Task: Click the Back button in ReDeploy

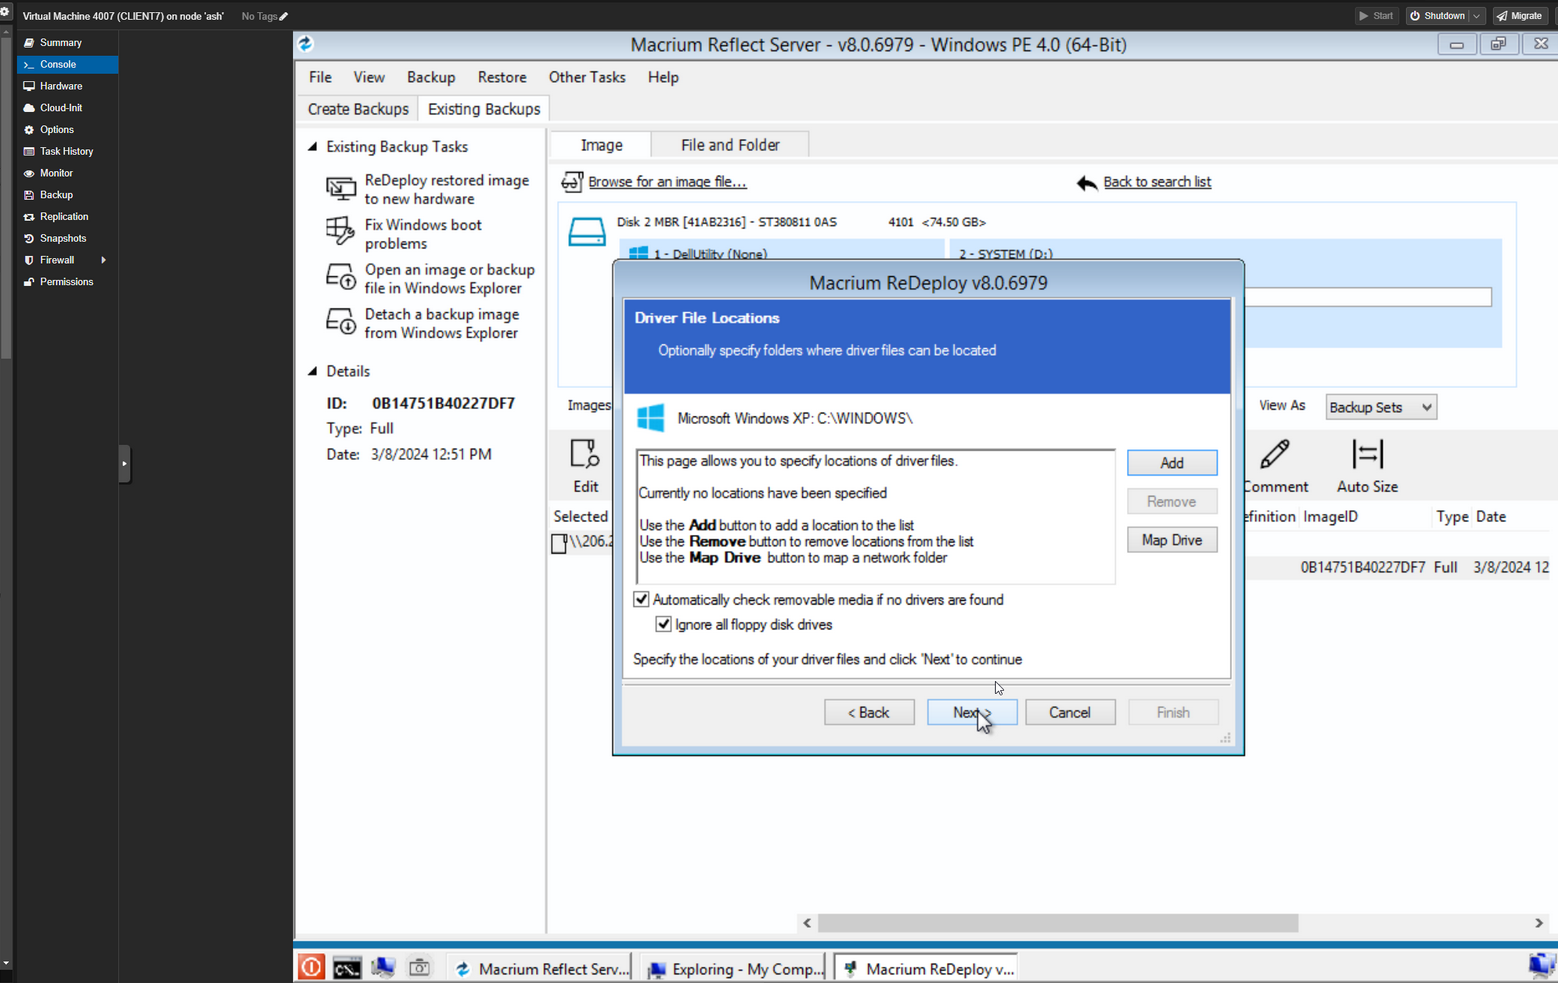Action: click(869, 712)
